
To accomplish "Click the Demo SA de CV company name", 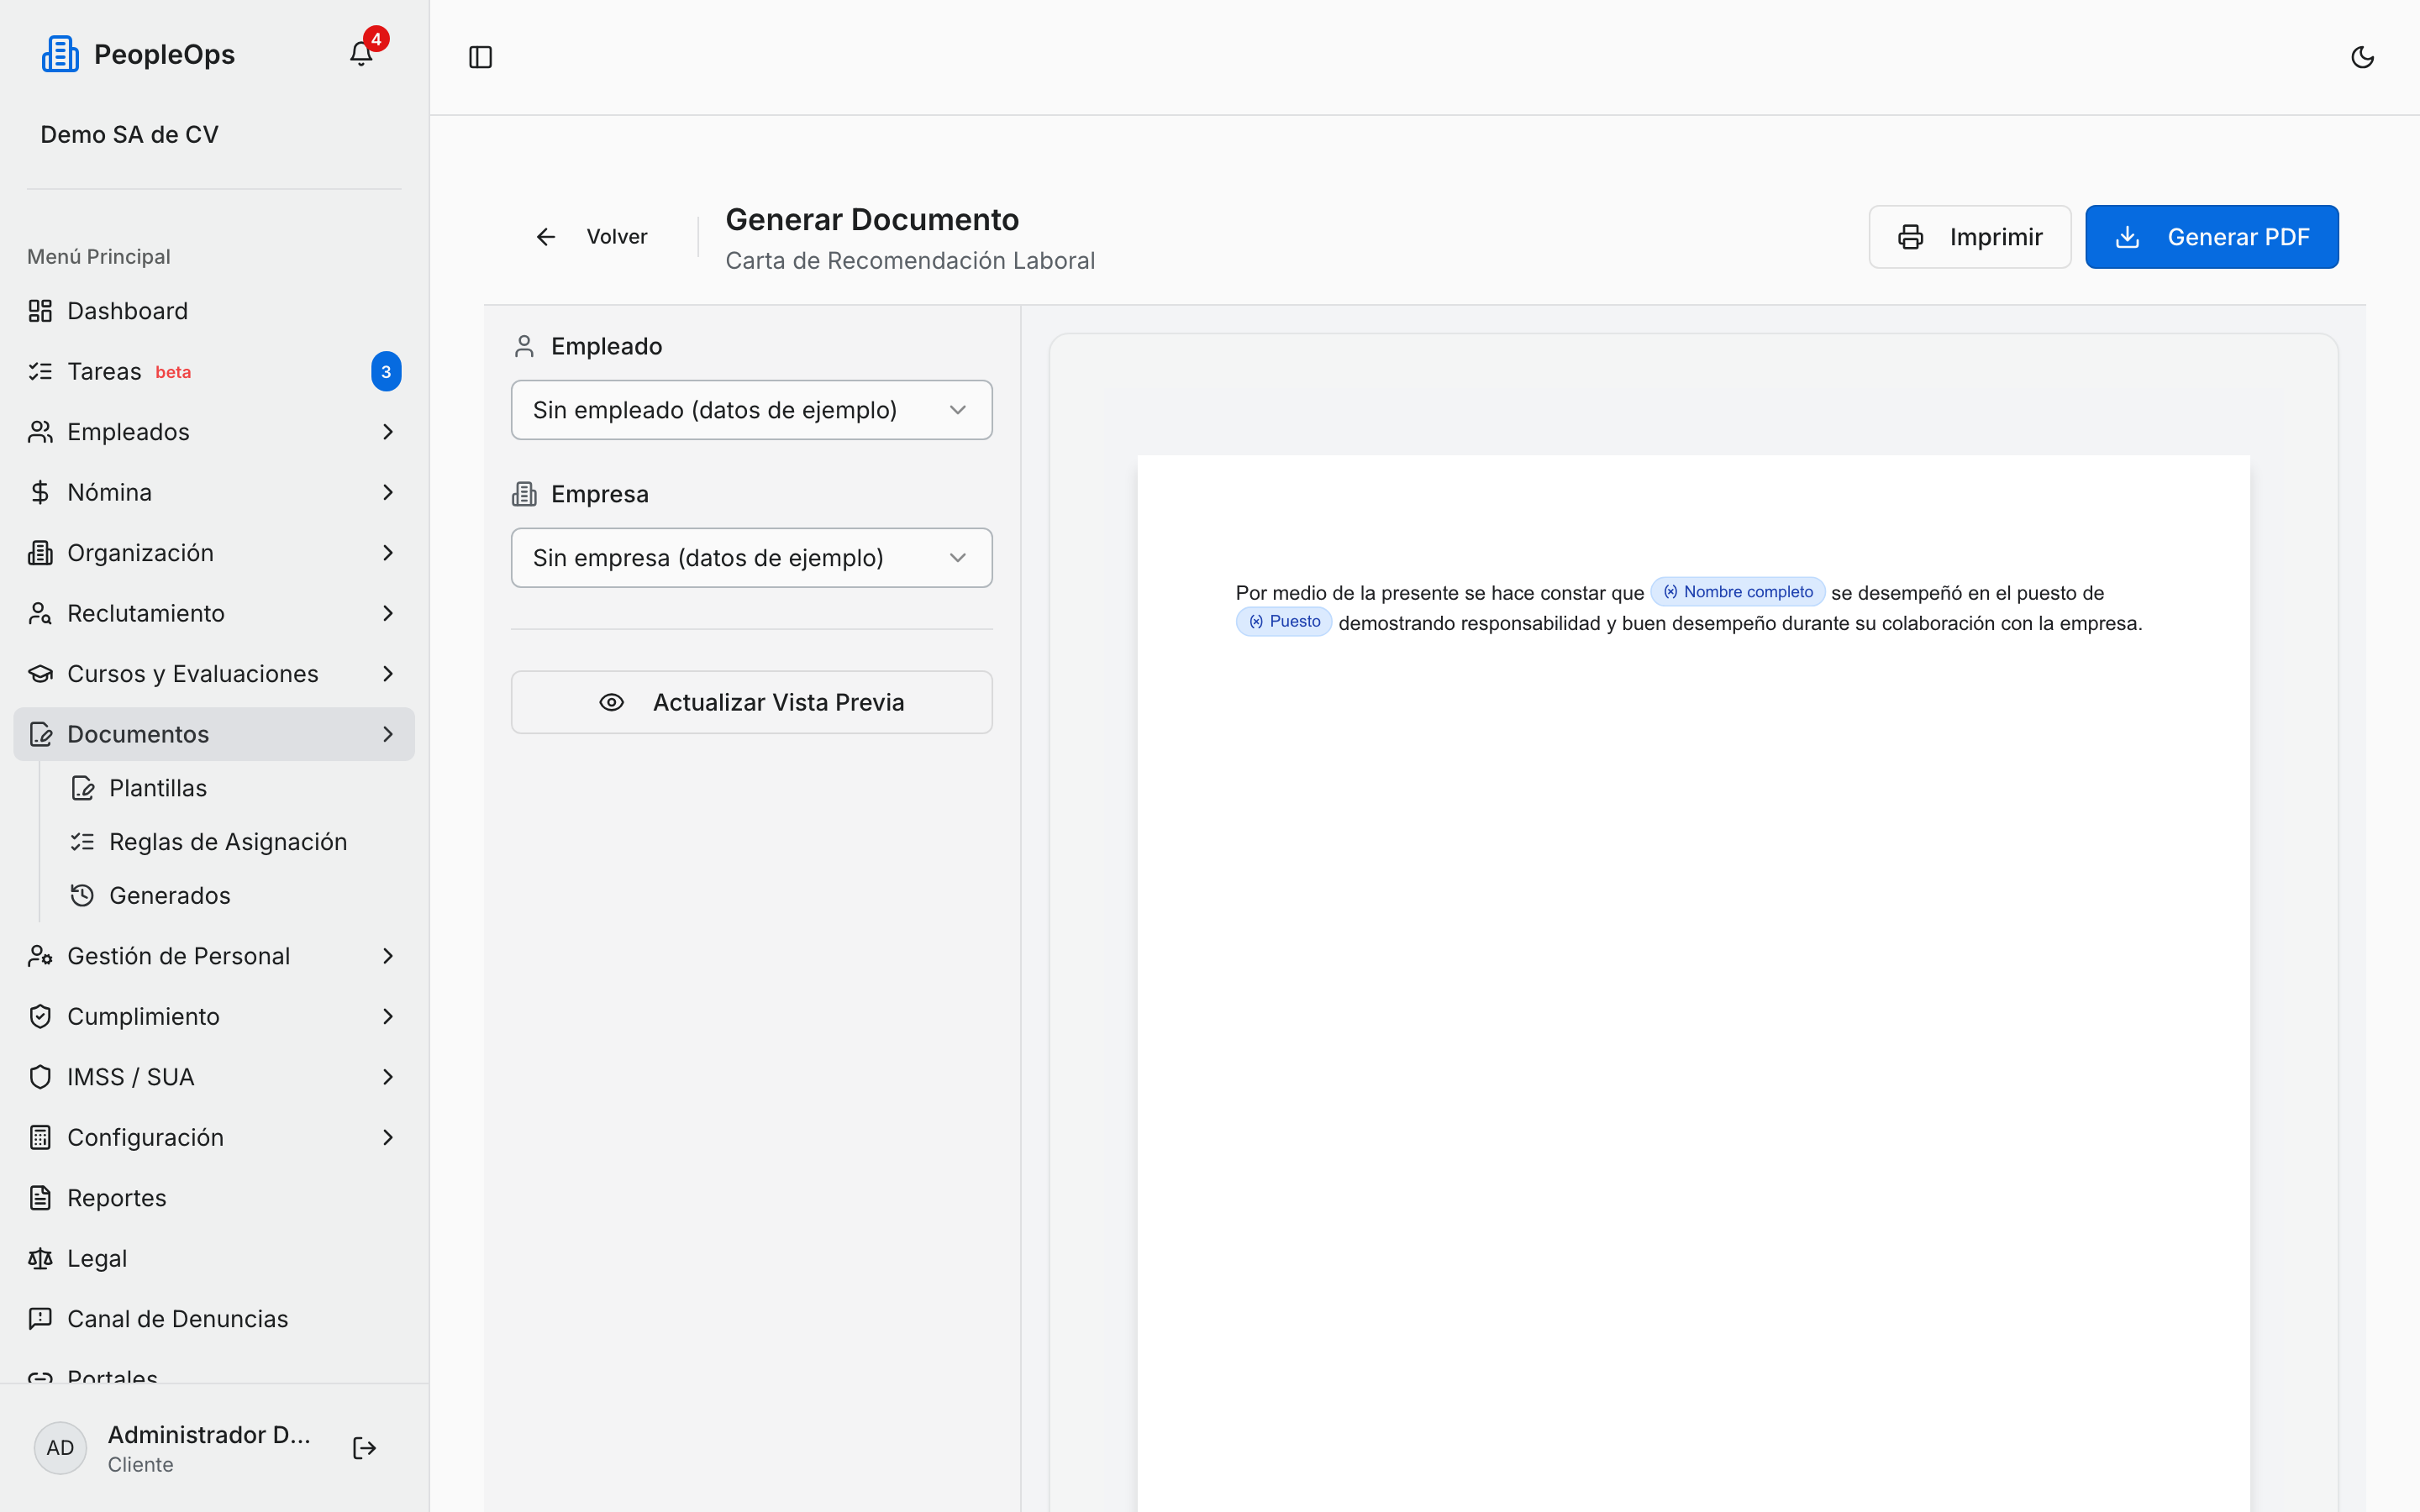I will point(129,134).
